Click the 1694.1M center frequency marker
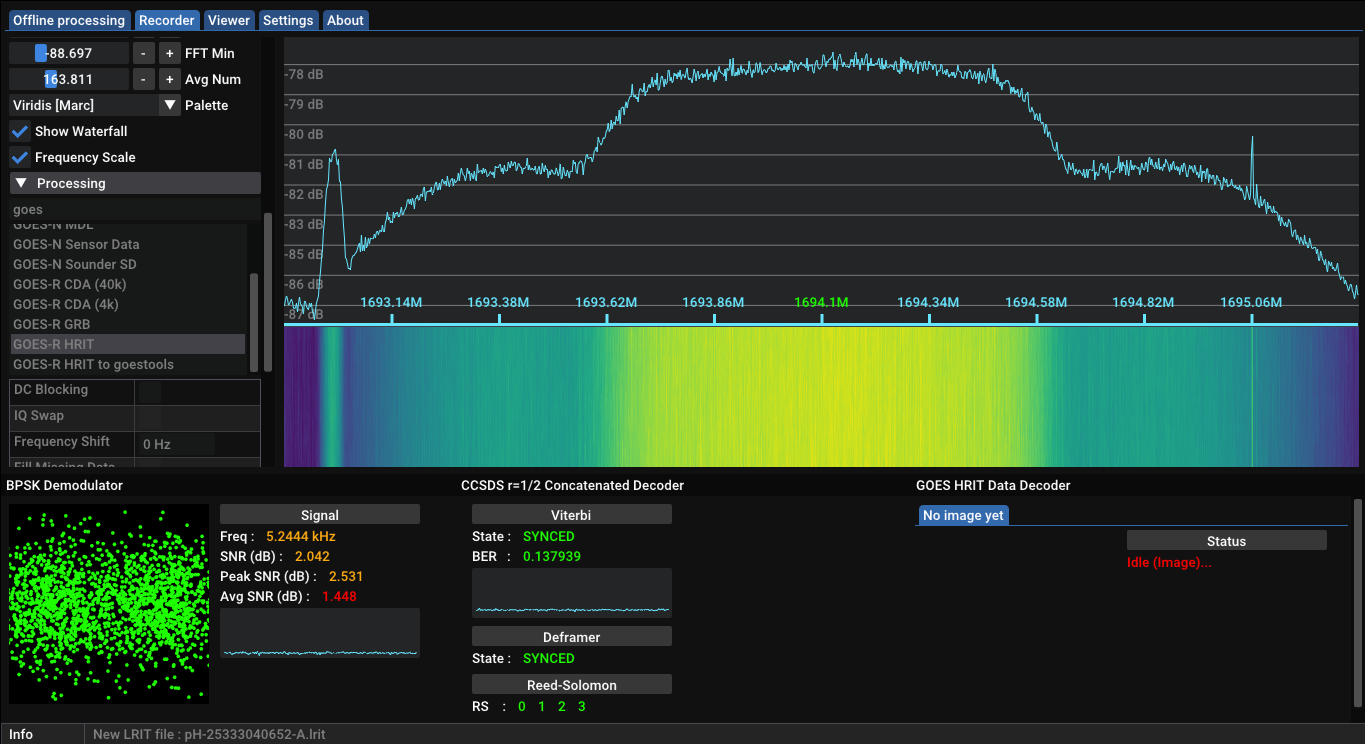Image resolution: width=1365 pixels, height=744 pixels. [x=821, y=302]
